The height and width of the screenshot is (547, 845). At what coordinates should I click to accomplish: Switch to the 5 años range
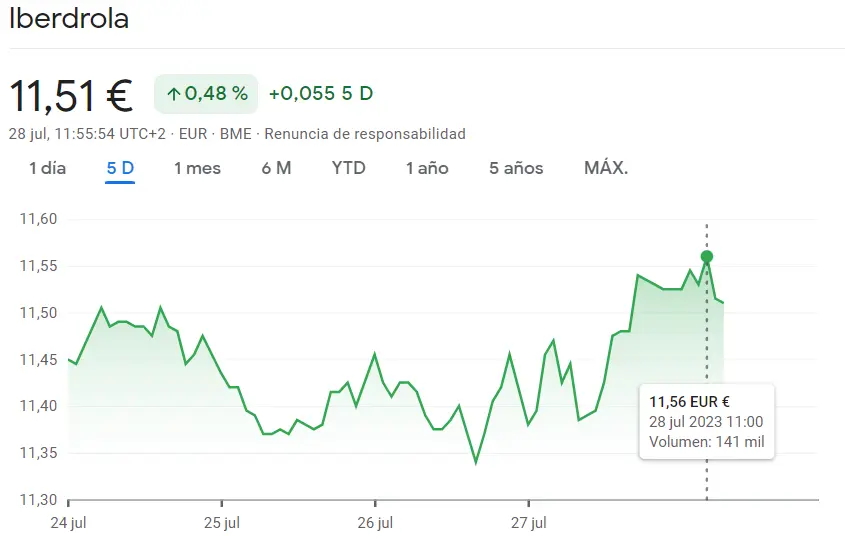point(516,168)
